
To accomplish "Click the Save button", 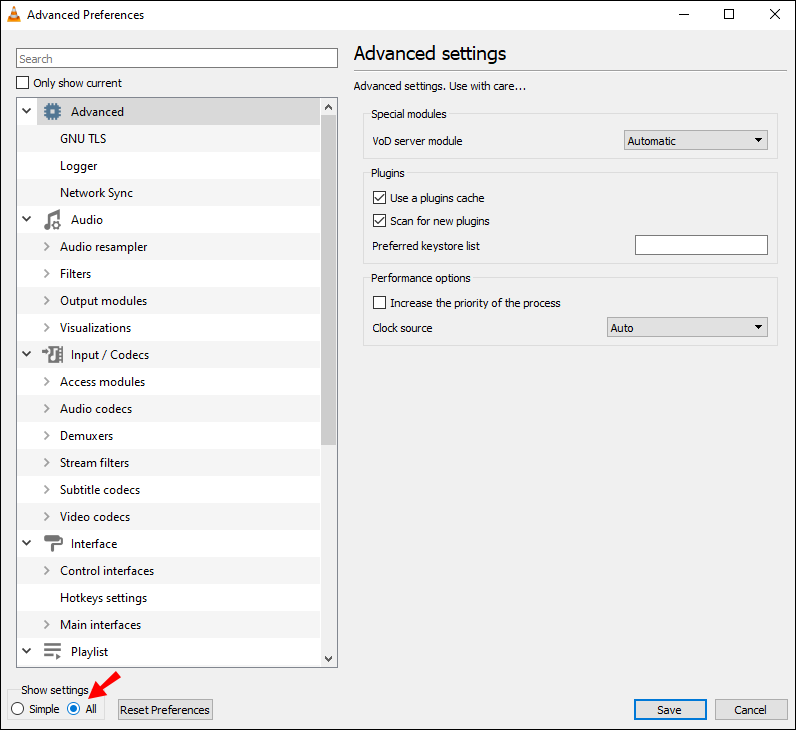I will pos(669,710).
